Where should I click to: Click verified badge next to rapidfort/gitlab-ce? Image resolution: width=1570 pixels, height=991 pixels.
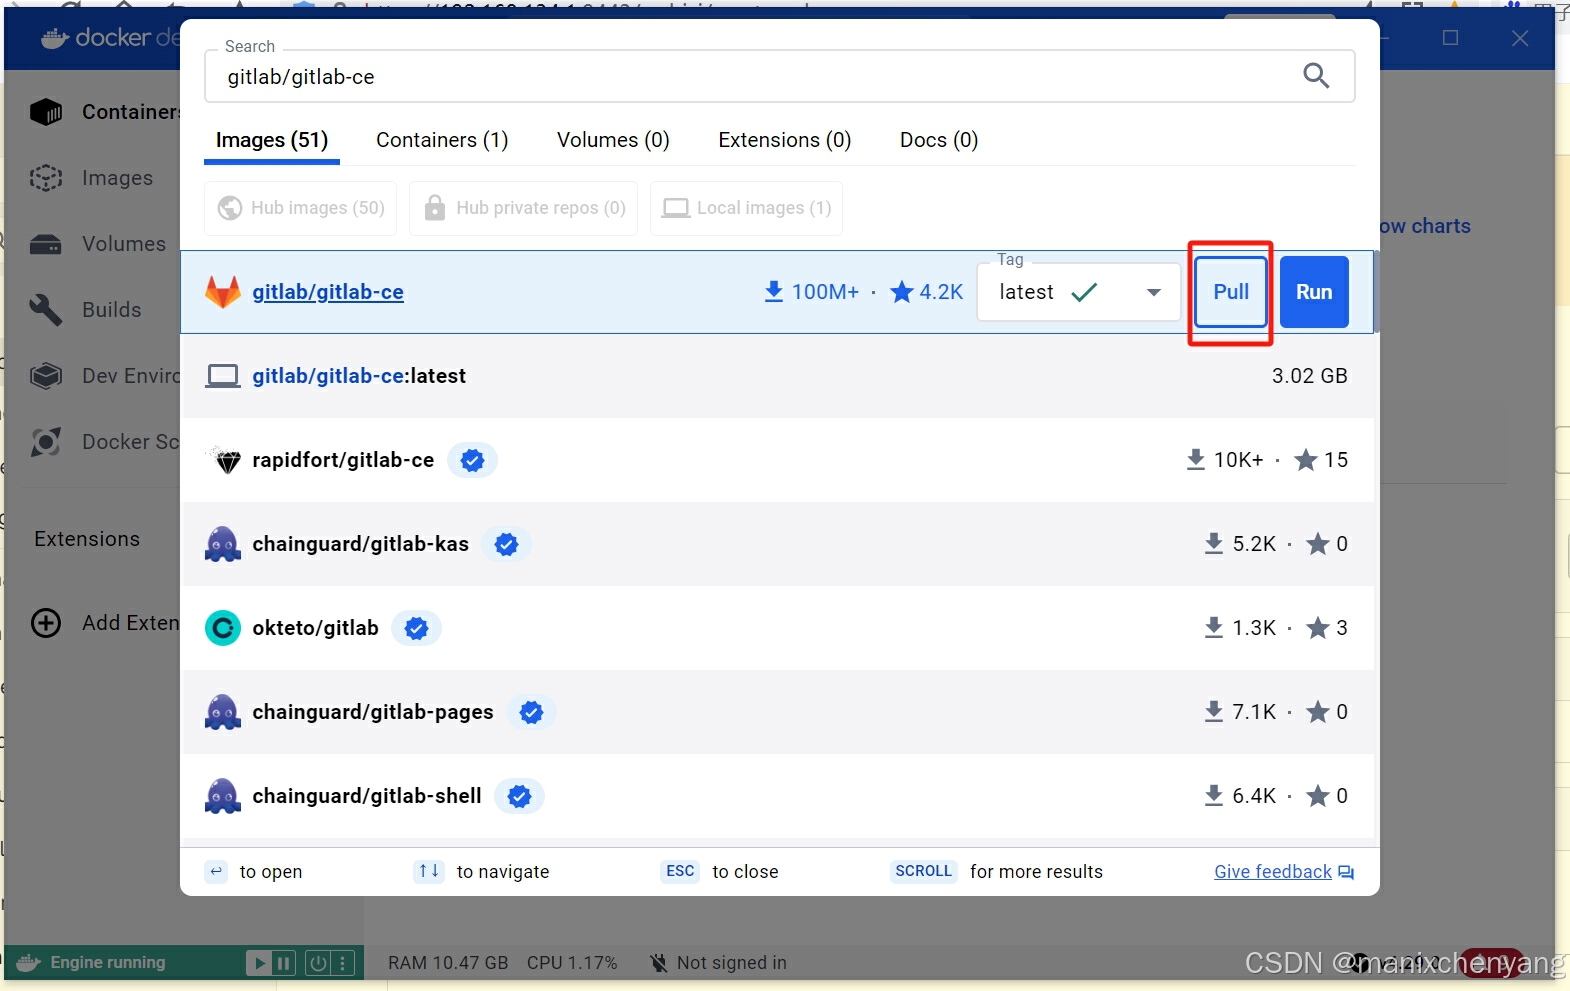pyautogui.click(x=472, y=460)
